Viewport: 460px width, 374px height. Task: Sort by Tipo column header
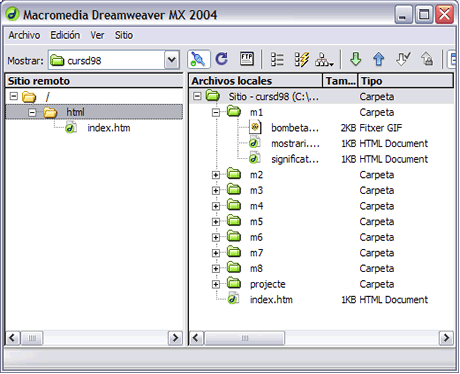click(406, 81)
